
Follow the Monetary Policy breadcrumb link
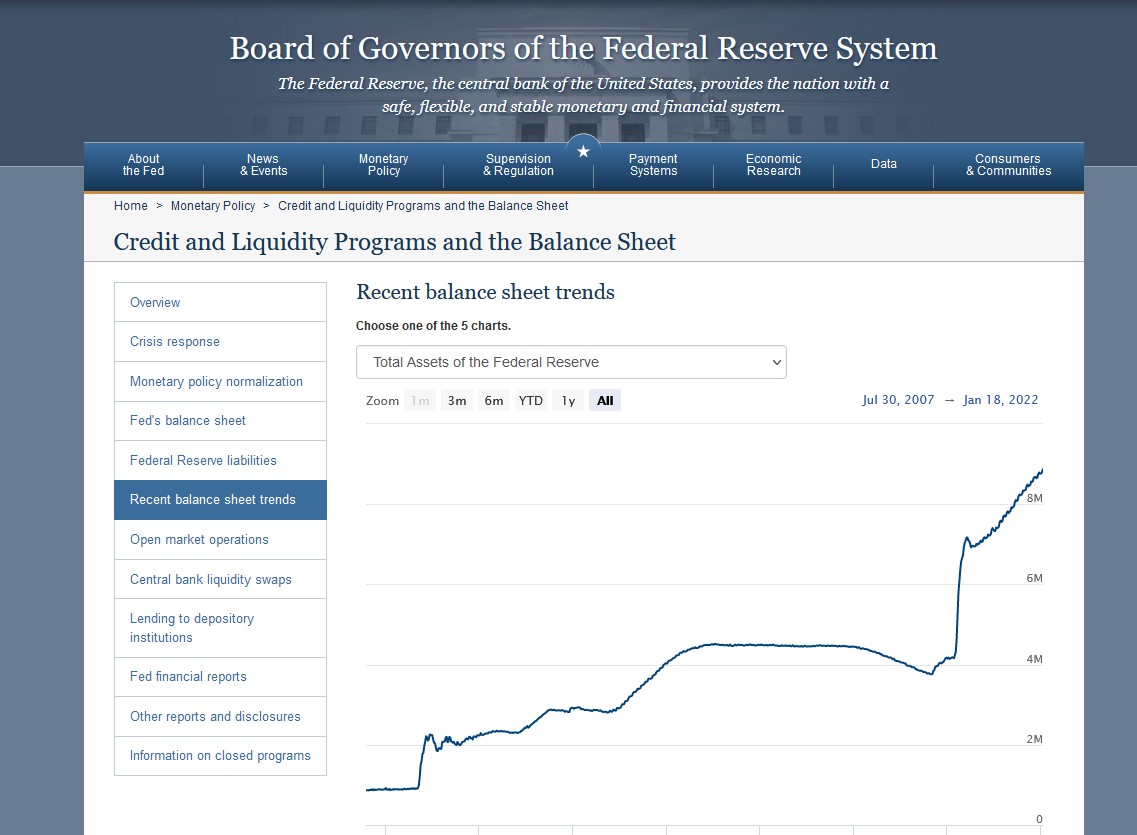click(x=213, y=206)
